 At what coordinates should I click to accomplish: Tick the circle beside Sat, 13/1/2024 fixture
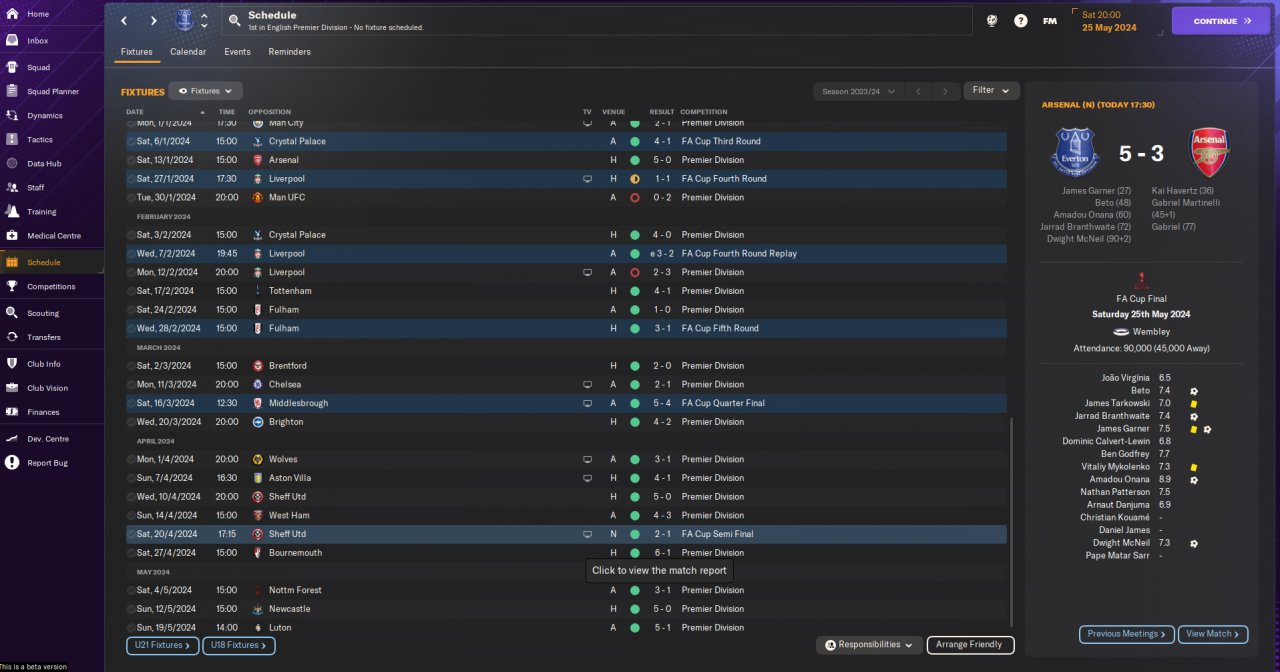(x=131, y=160)
